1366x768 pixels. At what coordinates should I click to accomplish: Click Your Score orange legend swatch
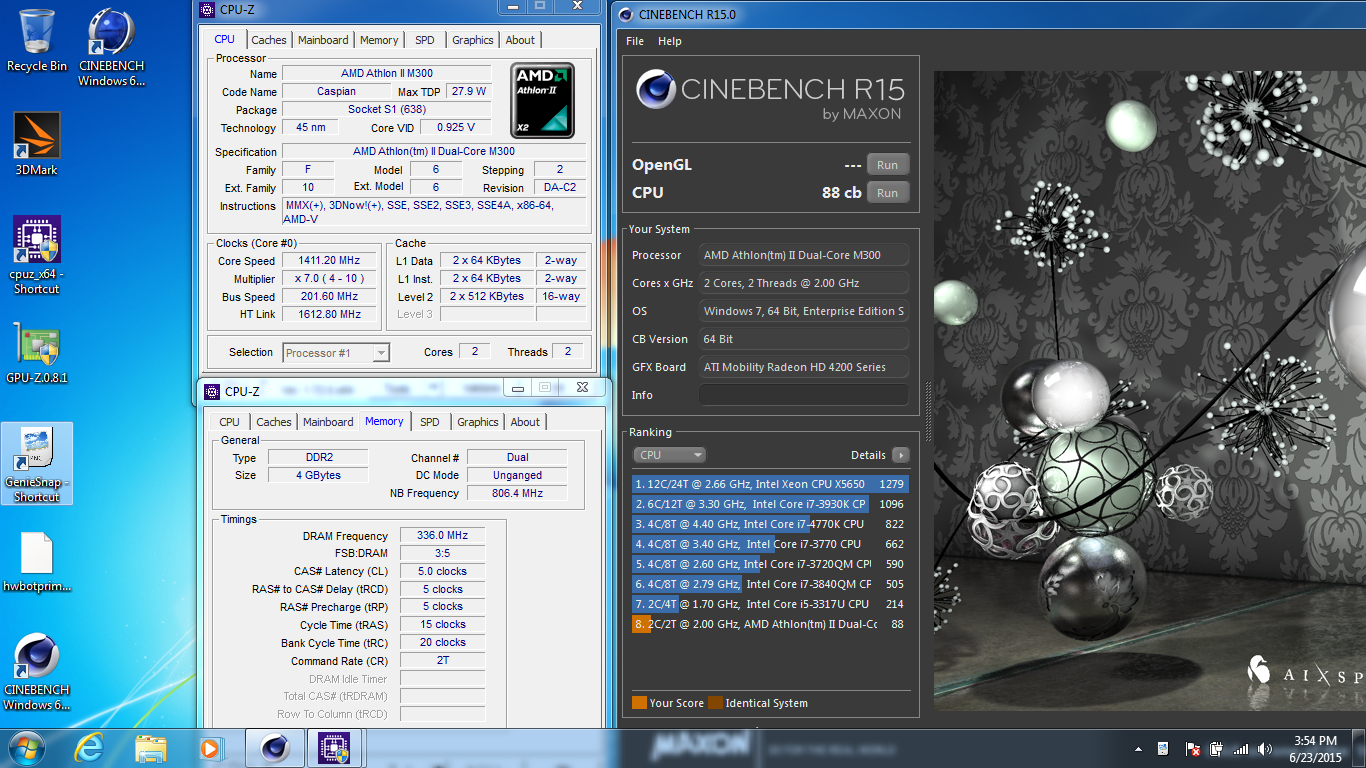pyautogui.click(x=639, y=703)
